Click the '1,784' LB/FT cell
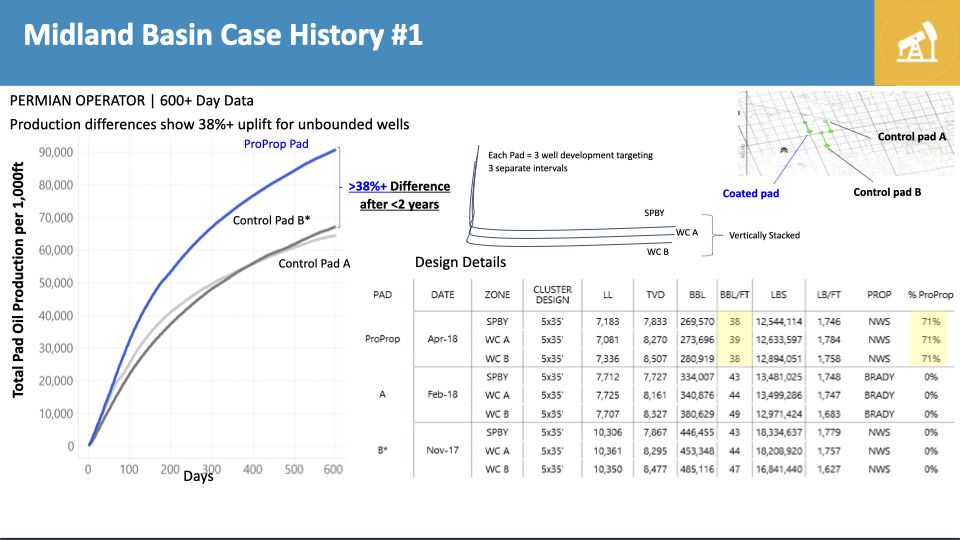This screenshot has width=960, height=540. tap(828, 340)
